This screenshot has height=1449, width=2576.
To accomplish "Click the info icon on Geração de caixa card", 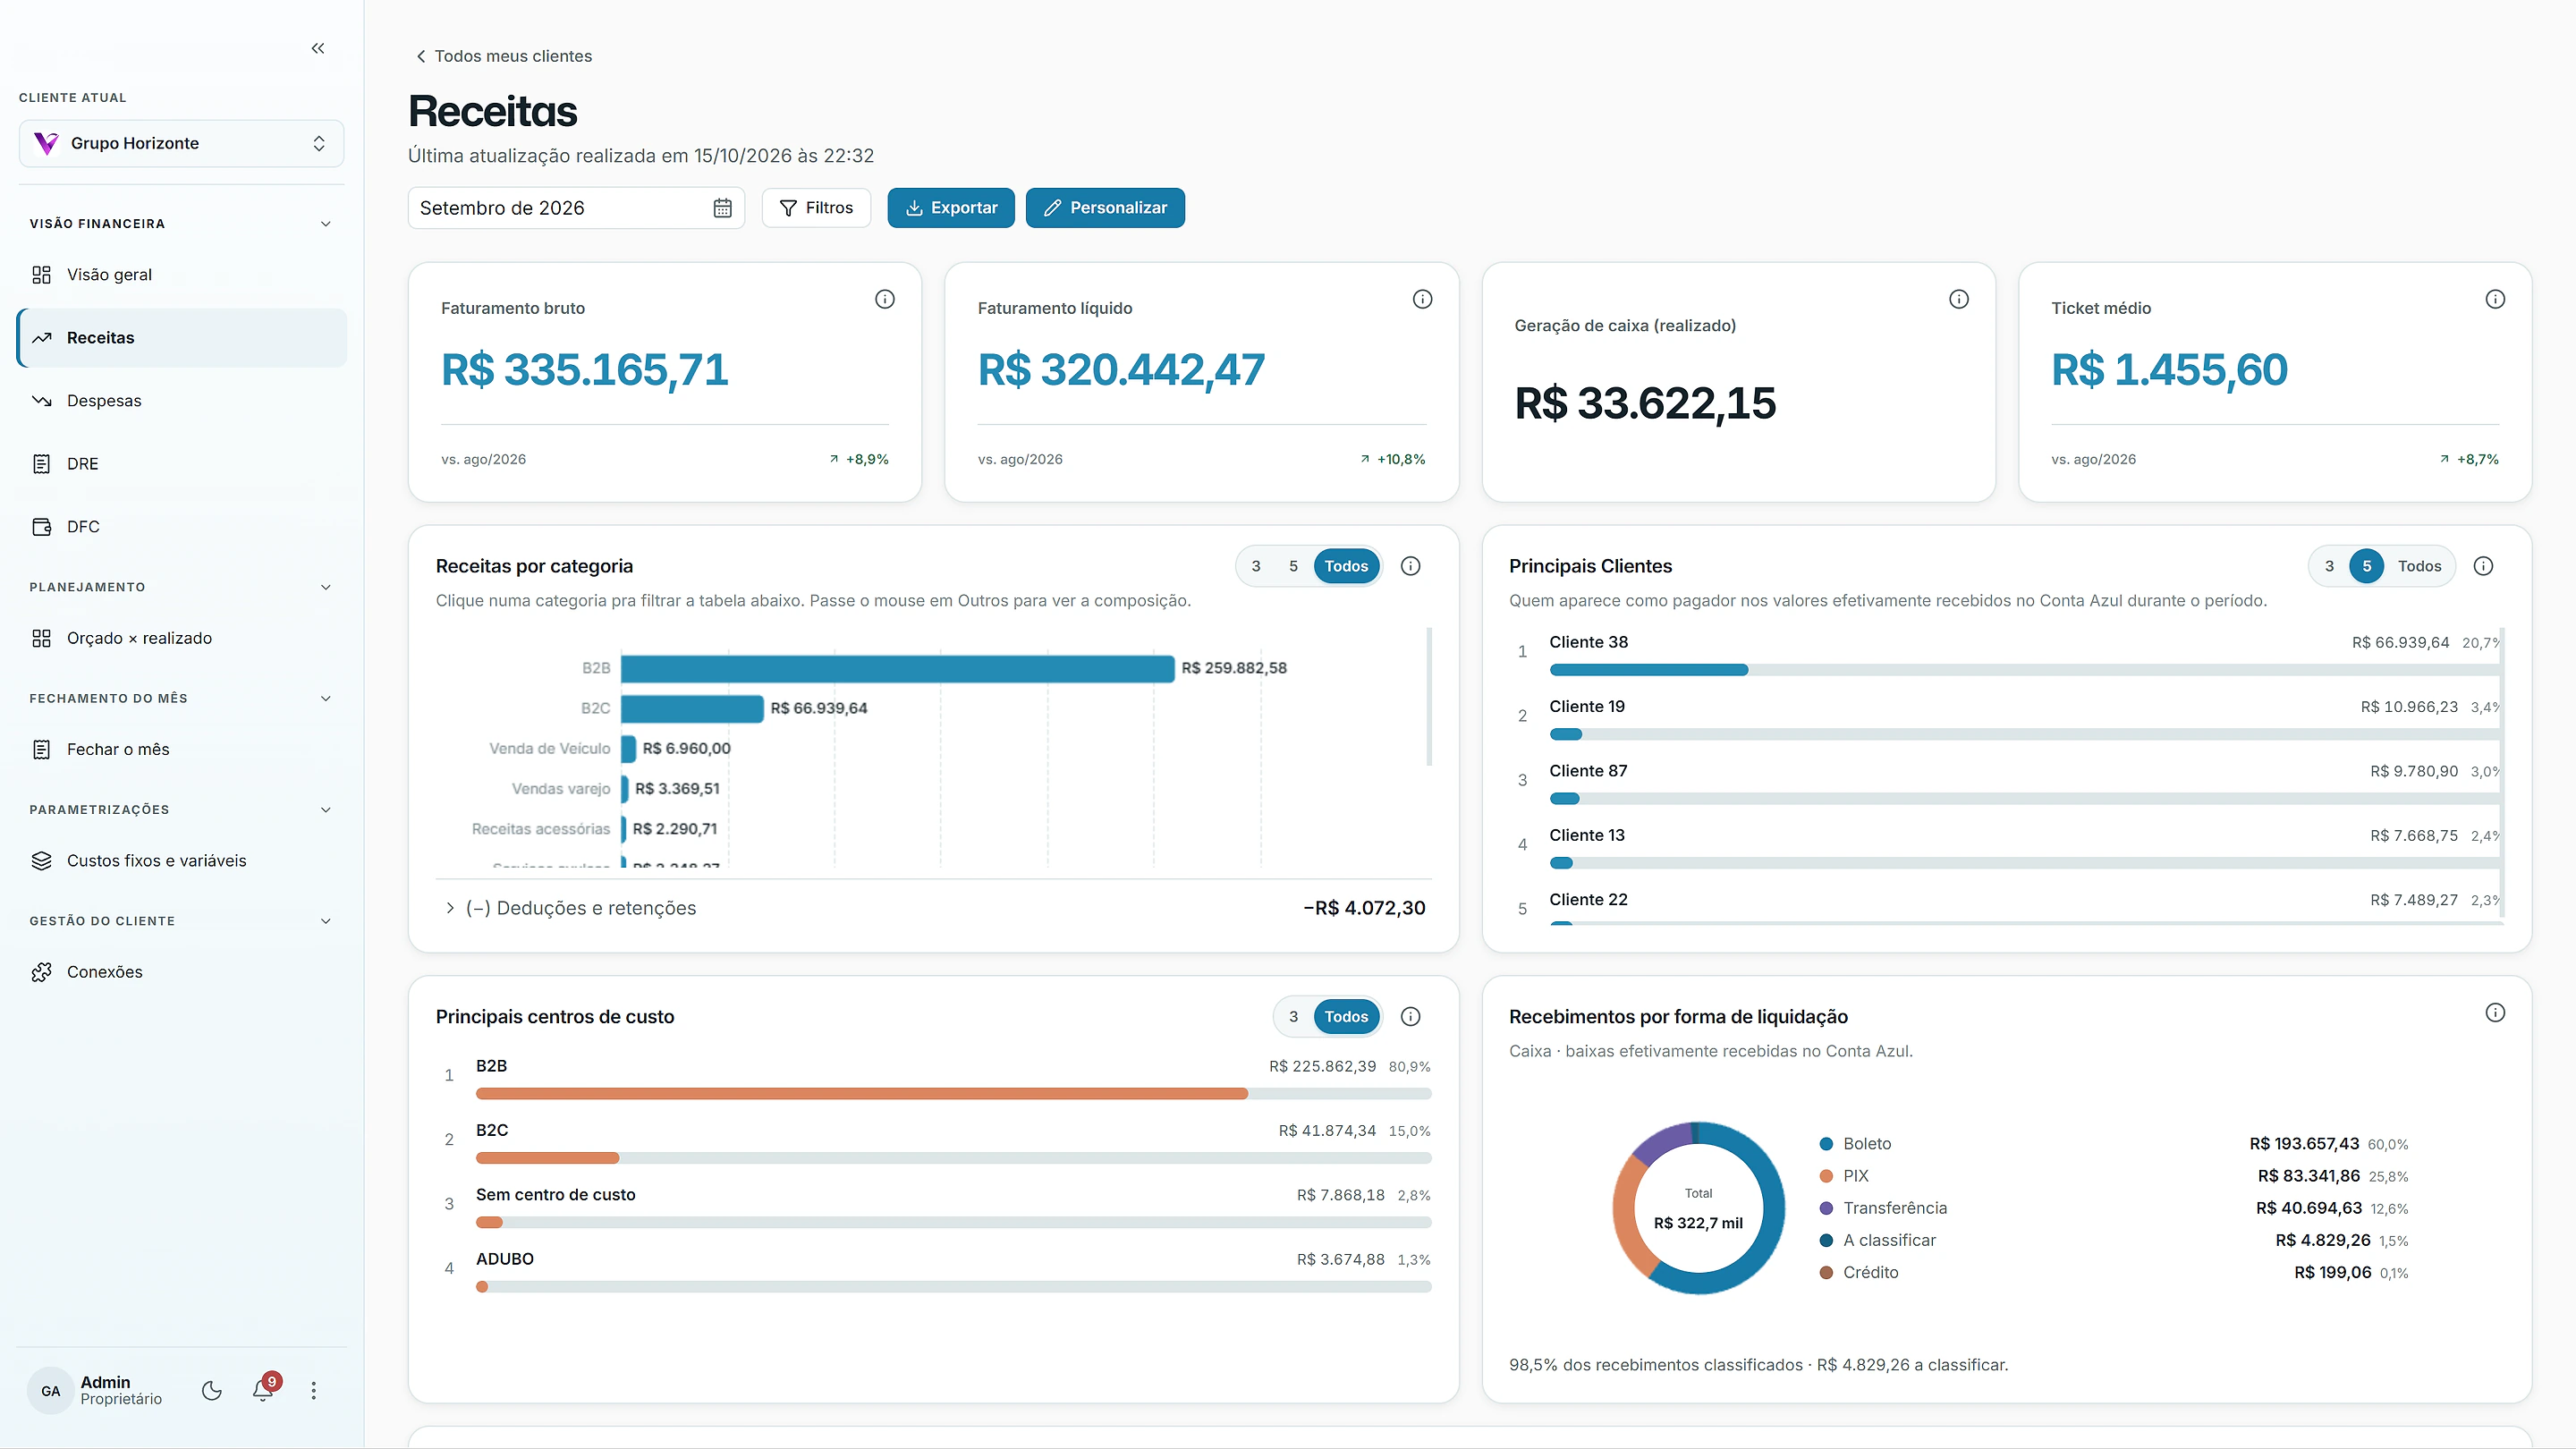I will [1959, 299].
